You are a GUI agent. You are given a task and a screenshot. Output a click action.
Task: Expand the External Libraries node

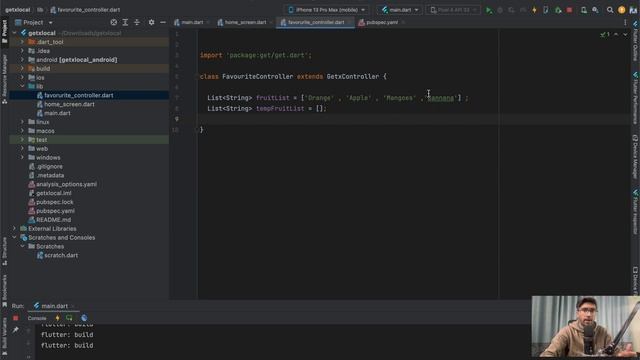click(x=15, y=229)
